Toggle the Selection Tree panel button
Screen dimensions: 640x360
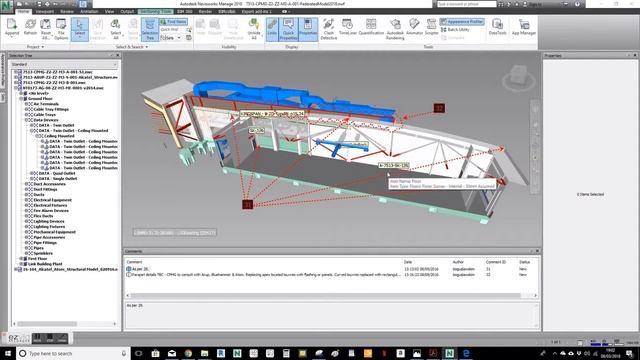tap(150, 29)
